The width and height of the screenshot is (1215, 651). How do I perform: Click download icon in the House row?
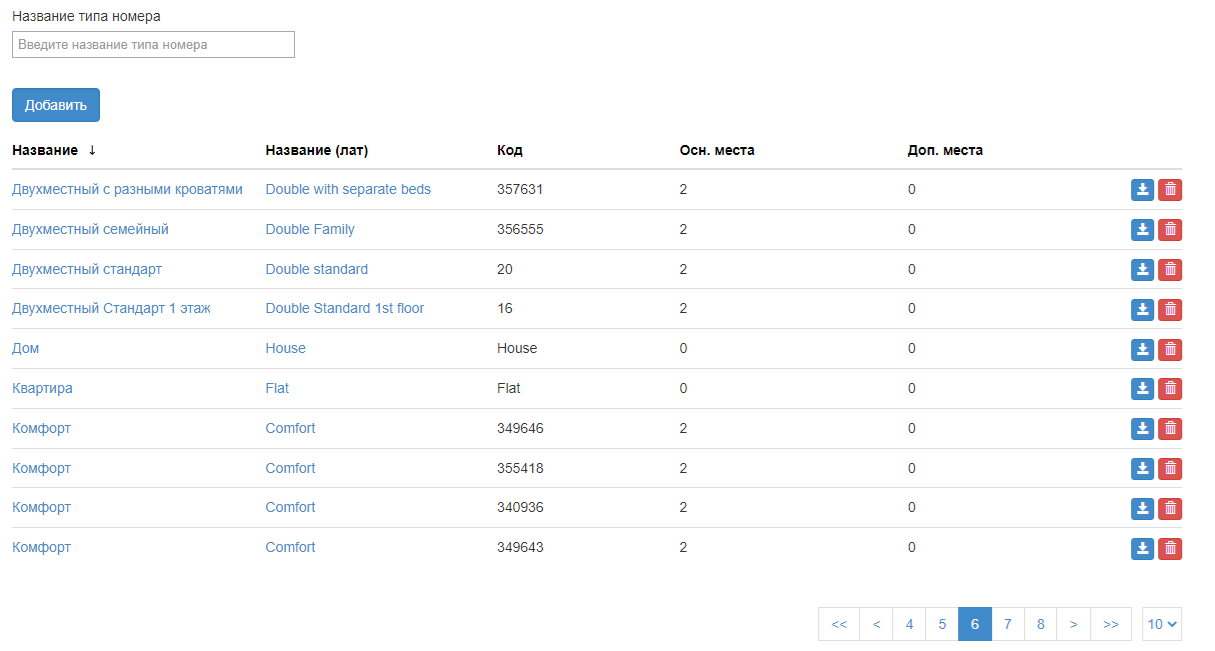tap(1142, 349)
